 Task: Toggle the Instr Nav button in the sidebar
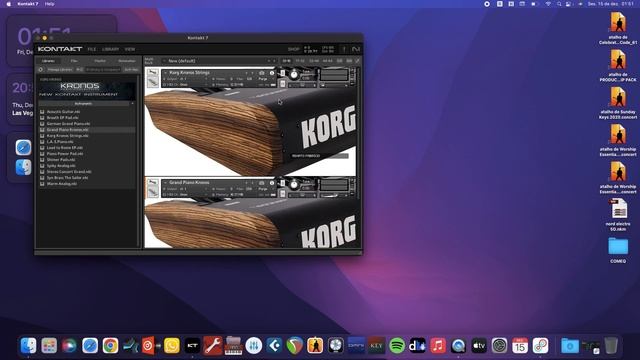(x=131, y=69)
